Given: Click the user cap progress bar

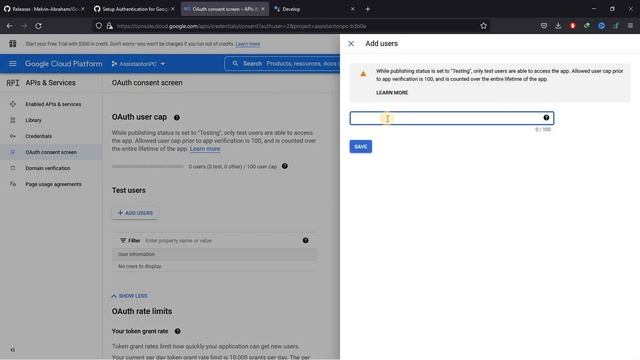Looking at the screenshot, I should pos(148,166).
